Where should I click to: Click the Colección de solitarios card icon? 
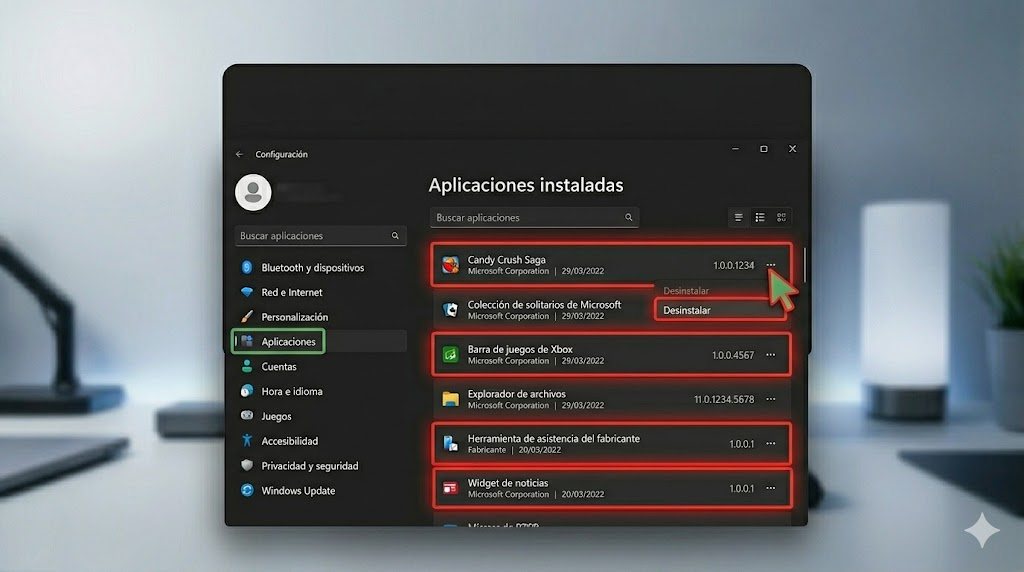[x=451, y=310]
